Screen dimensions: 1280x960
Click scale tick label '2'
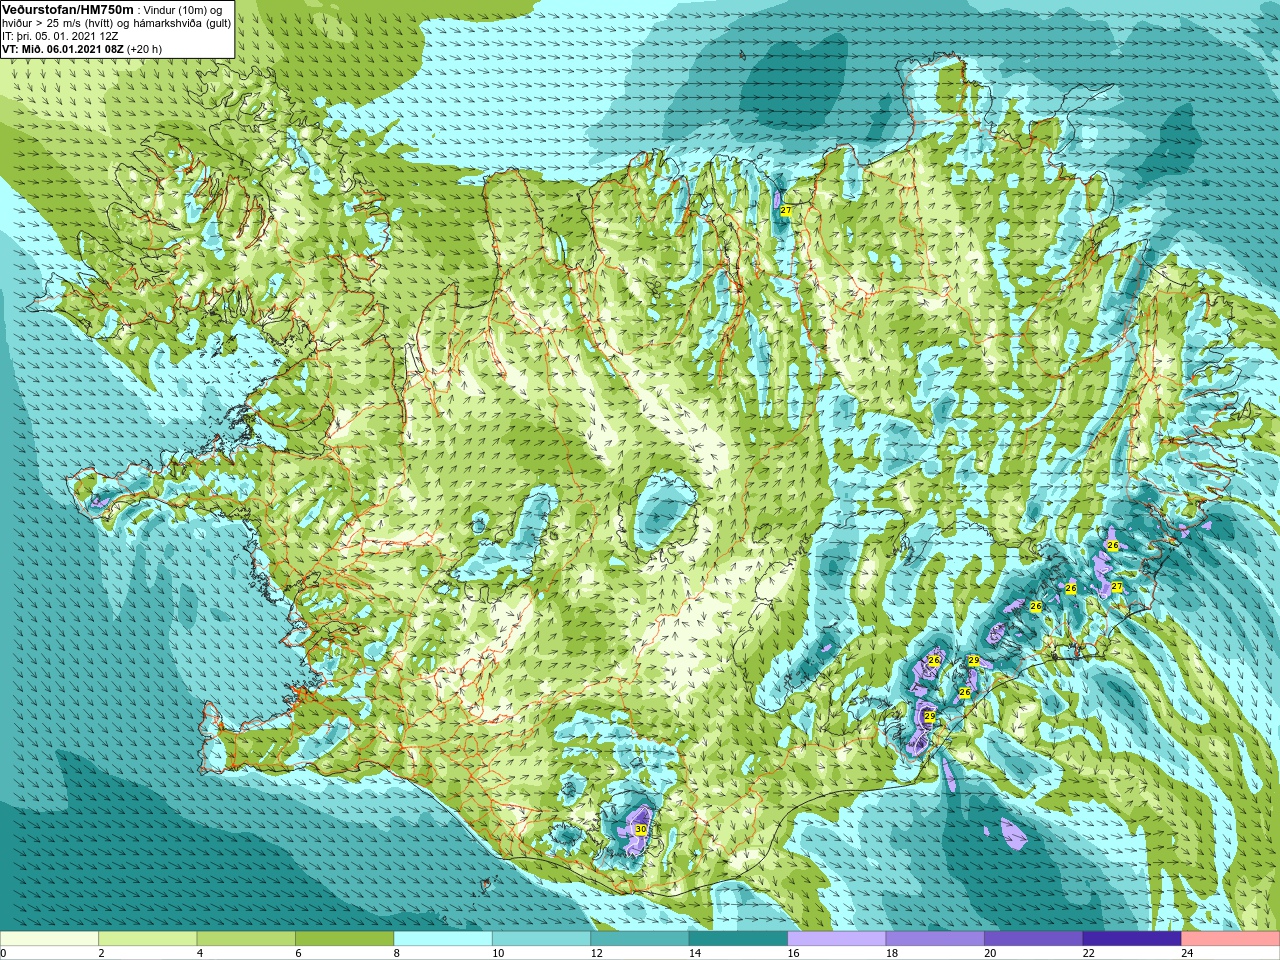point(101,953)
